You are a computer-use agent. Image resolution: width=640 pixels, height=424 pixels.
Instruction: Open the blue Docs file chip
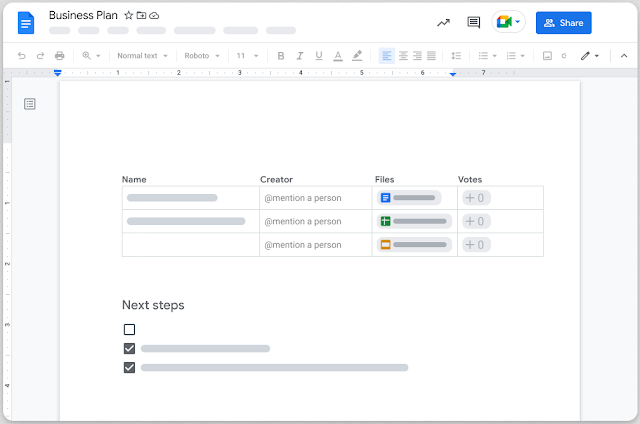tap(409, 198)
